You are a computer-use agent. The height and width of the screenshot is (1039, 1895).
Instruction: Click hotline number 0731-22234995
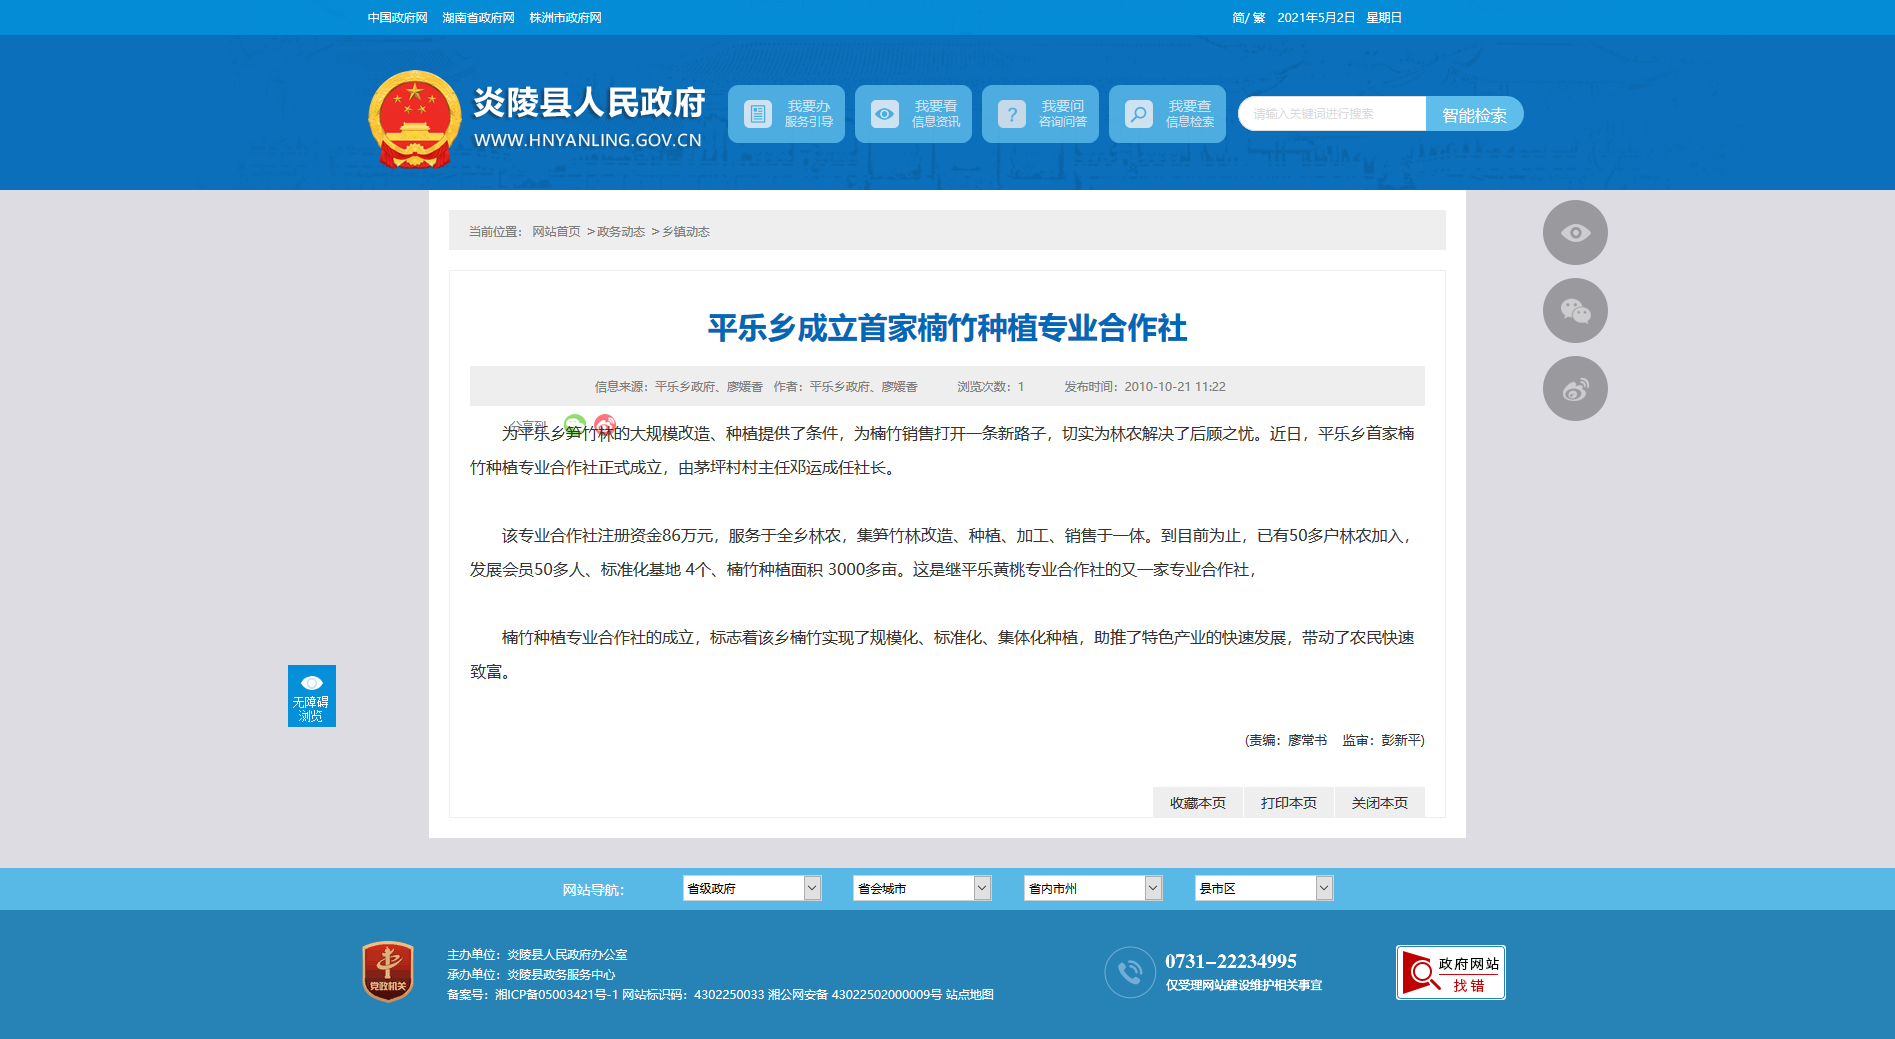1231,962
